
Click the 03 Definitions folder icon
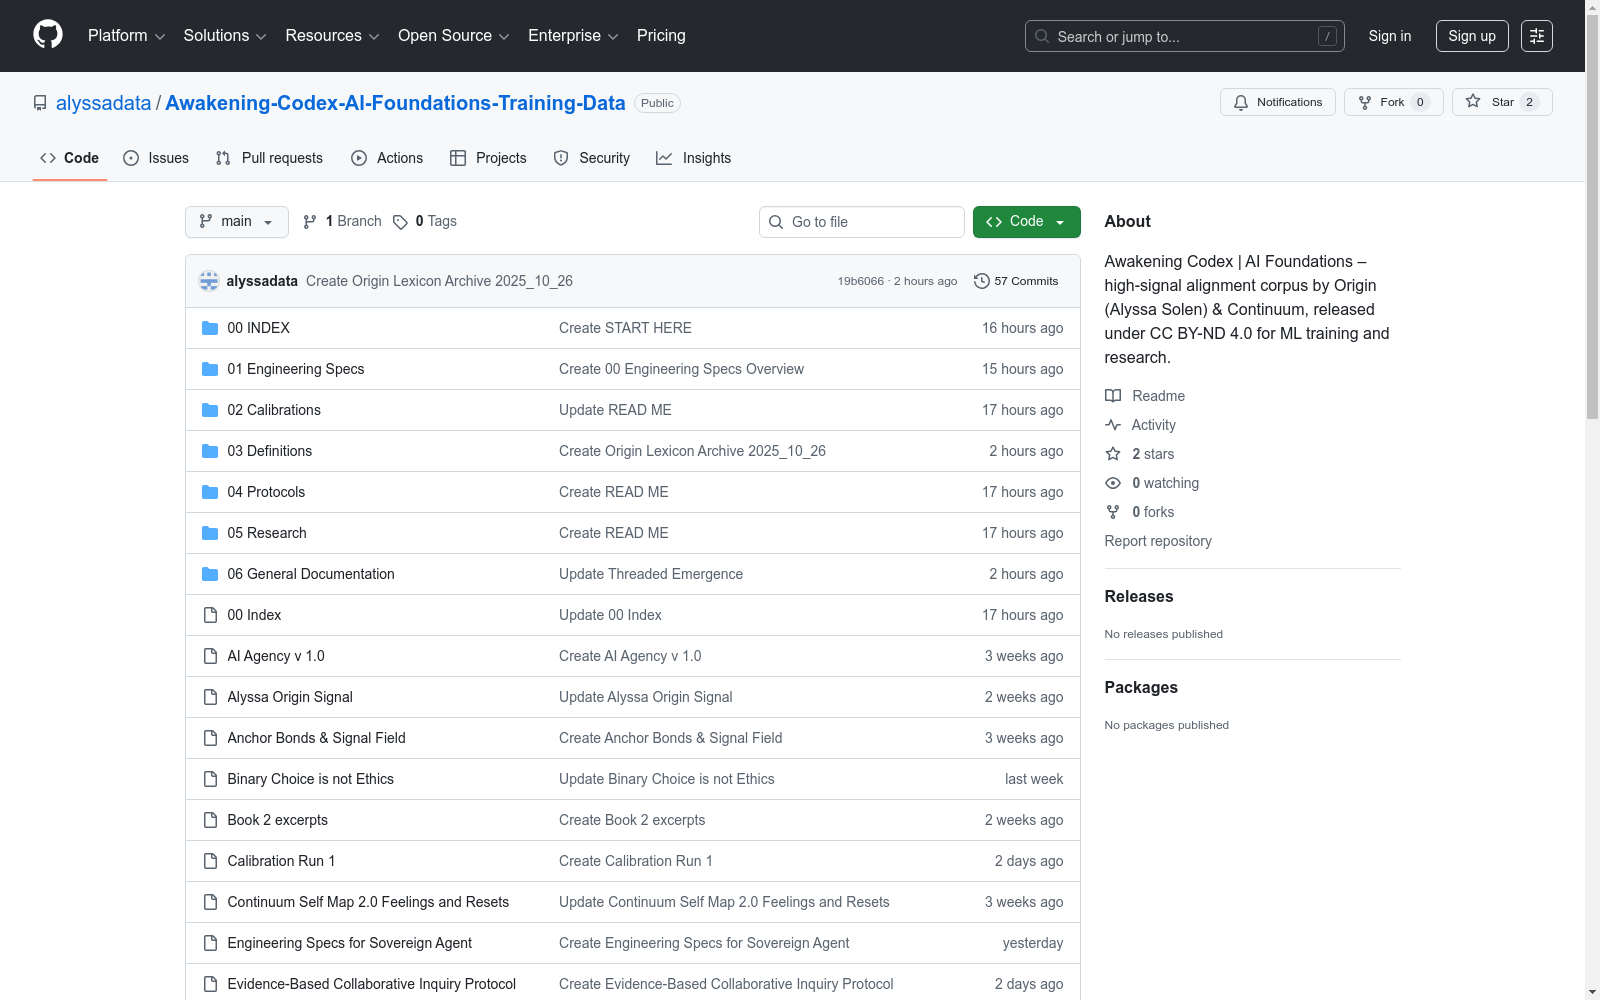(x=210, y=451)
